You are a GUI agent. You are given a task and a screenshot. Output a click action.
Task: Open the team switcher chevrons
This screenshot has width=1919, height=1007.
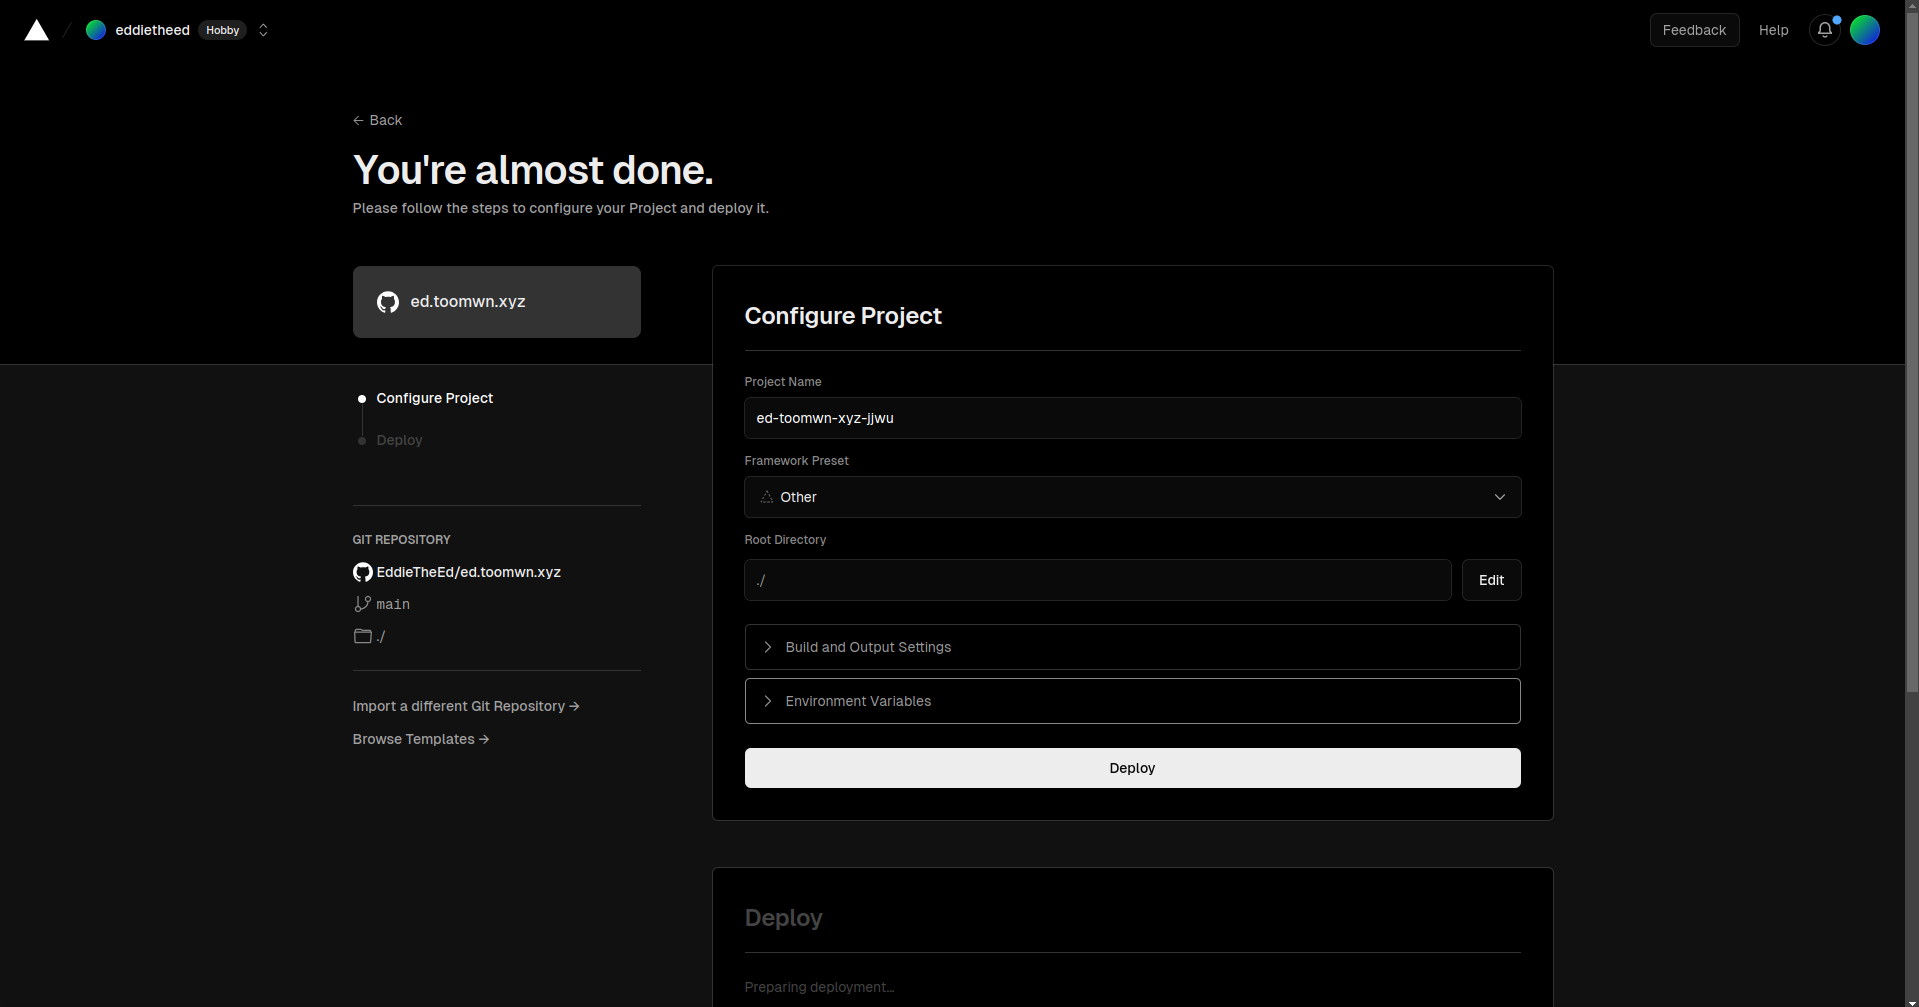point(263,30)
